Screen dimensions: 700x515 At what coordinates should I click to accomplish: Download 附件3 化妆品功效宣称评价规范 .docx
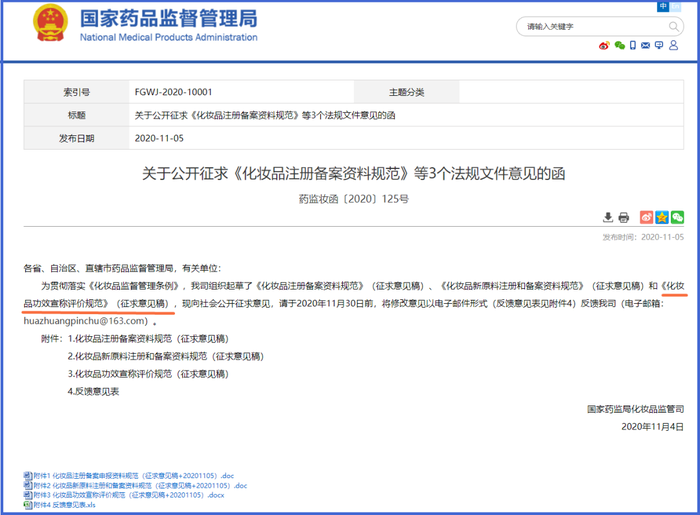[129, 495]
